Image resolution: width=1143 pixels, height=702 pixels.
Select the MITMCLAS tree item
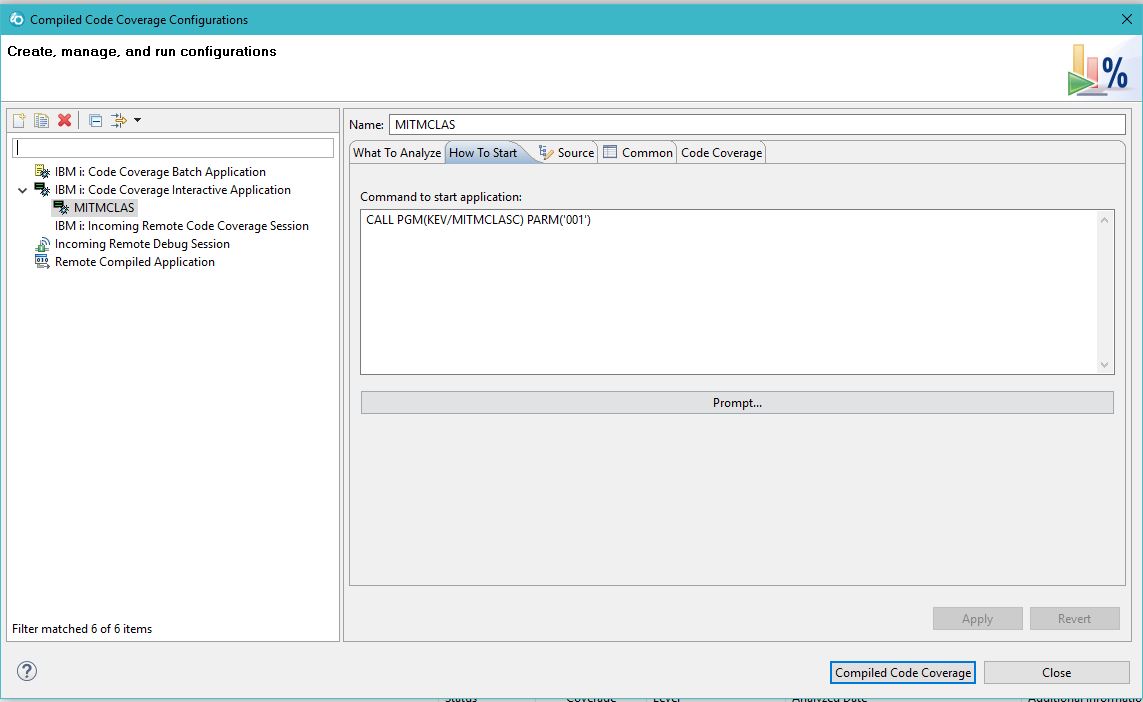103,207
